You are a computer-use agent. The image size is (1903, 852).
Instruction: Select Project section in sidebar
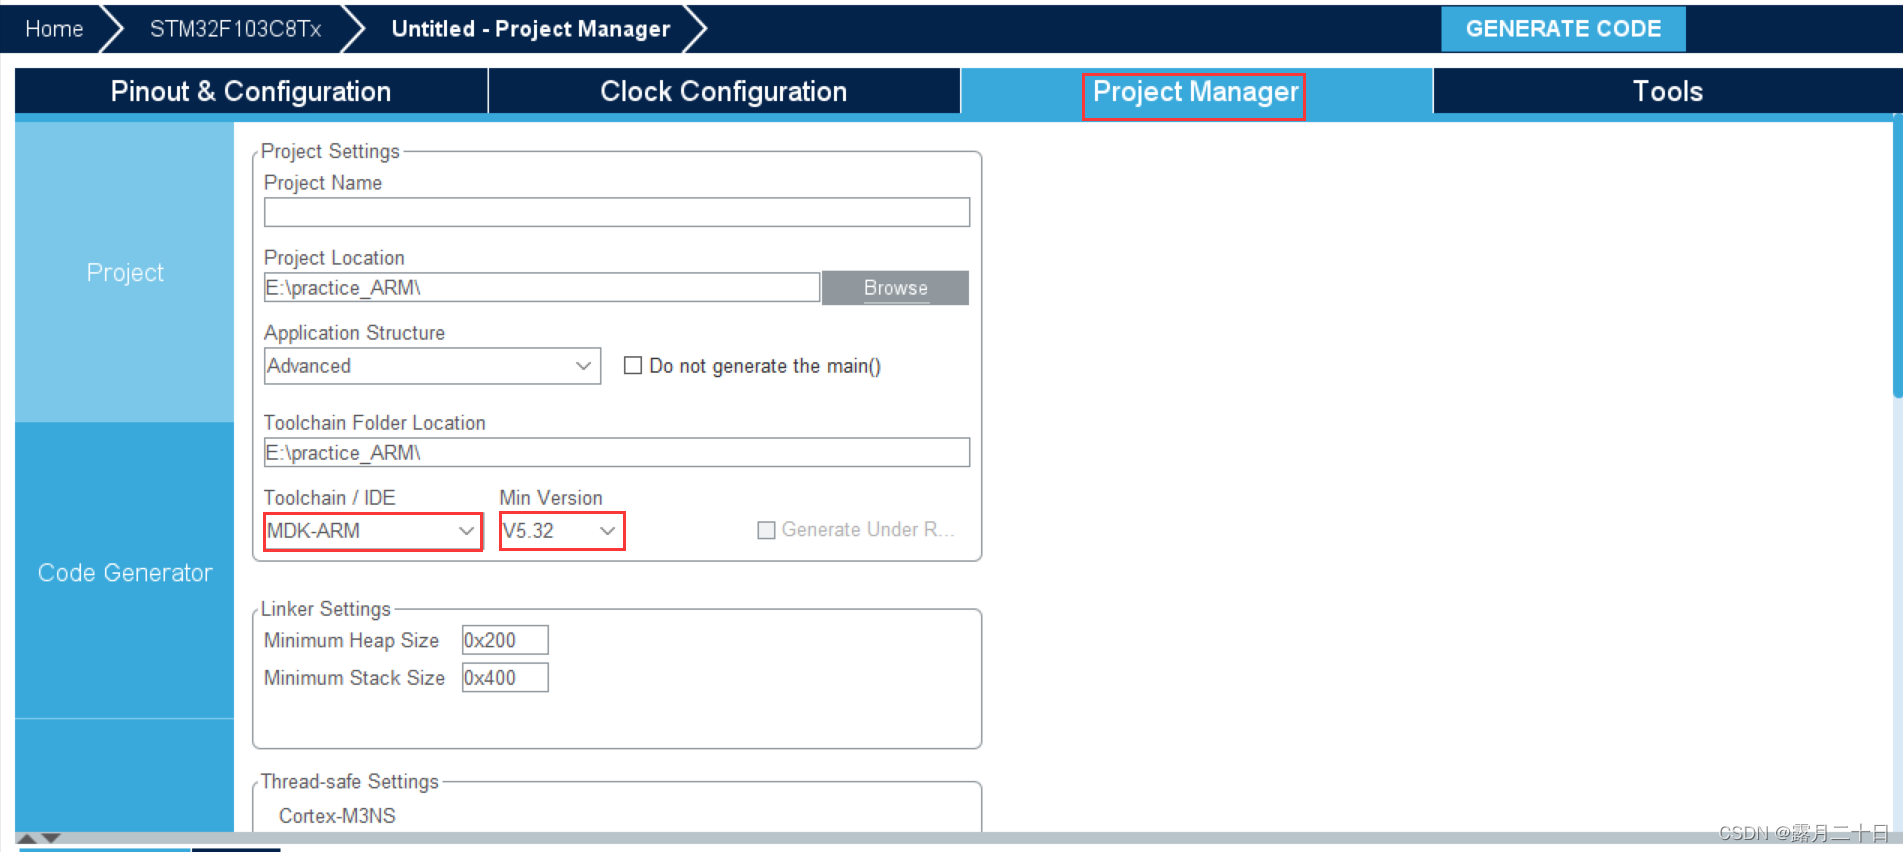tap(125, 272)
